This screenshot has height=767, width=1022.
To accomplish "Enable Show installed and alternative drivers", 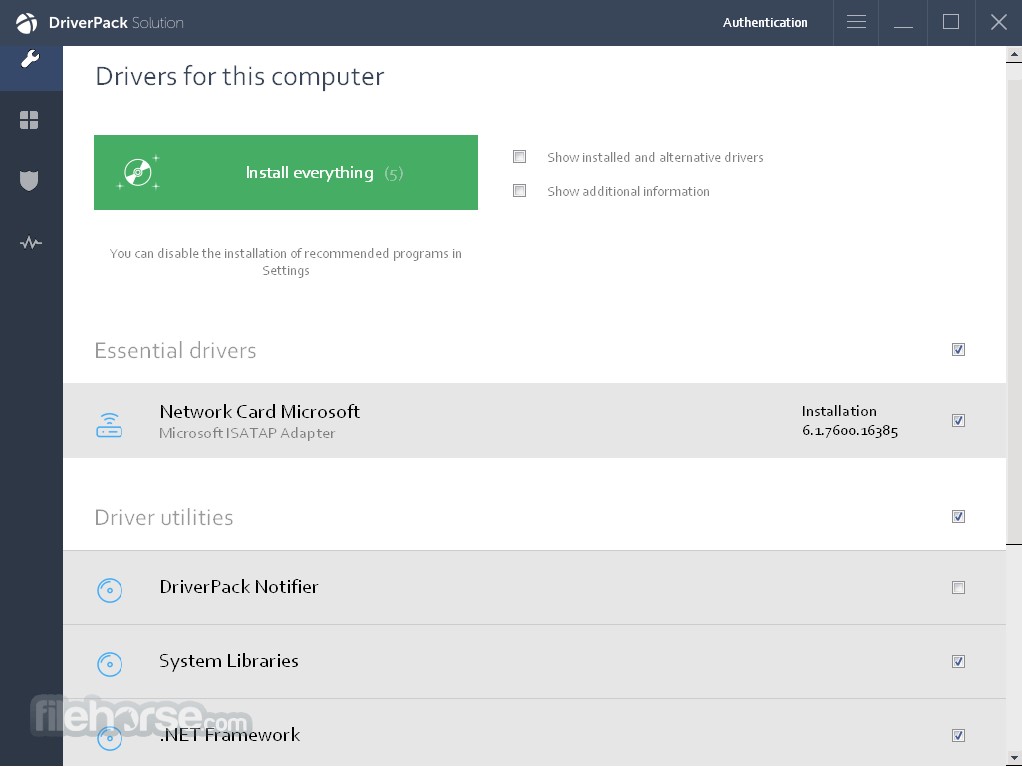I will (x=519, y=157).
